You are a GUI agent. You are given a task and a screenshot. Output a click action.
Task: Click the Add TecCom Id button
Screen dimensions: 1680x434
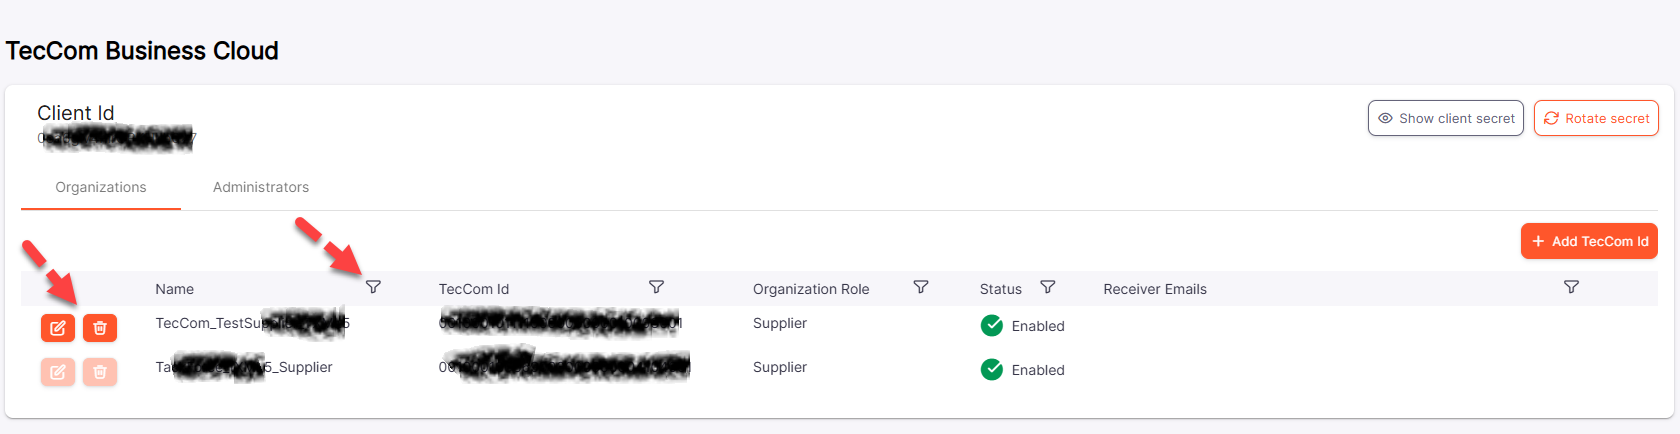(1589, 241)
